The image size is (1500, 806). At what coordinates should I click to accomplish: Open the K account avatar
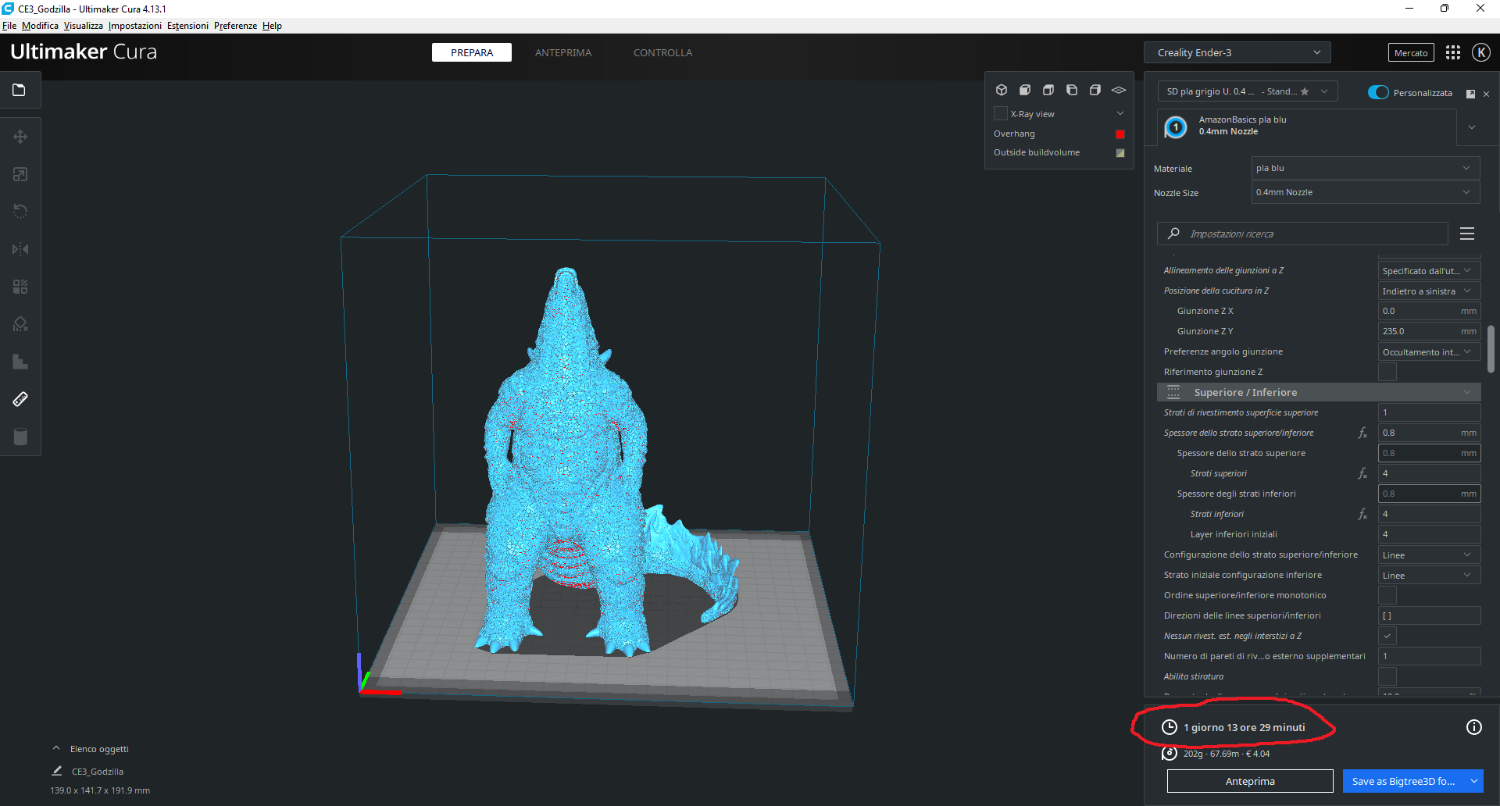pos(1481,52)
